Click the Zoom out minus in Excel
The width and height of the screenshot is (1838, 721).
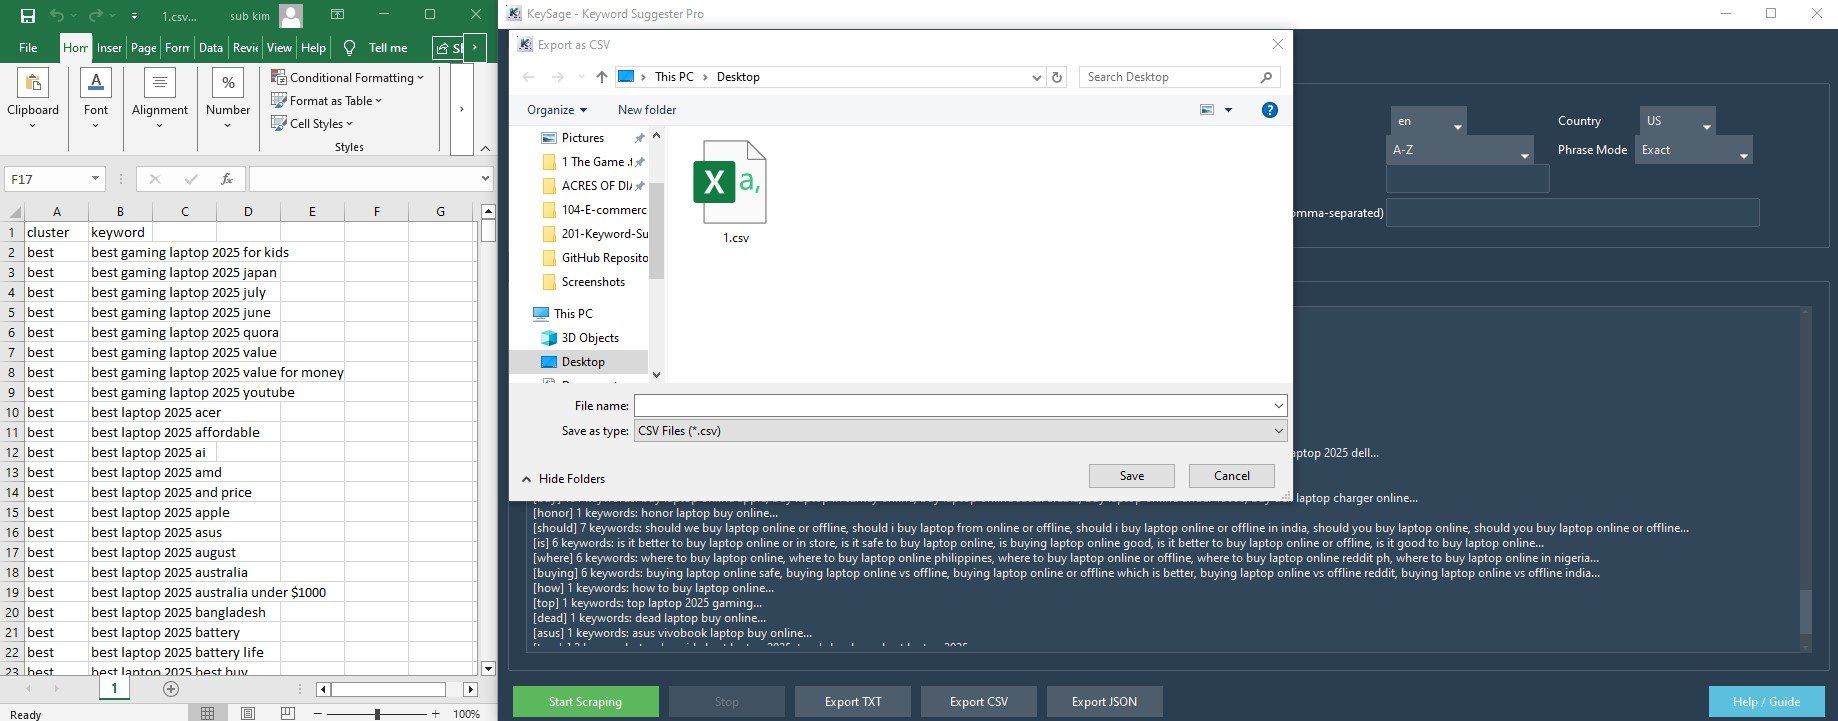pos(319,714)
